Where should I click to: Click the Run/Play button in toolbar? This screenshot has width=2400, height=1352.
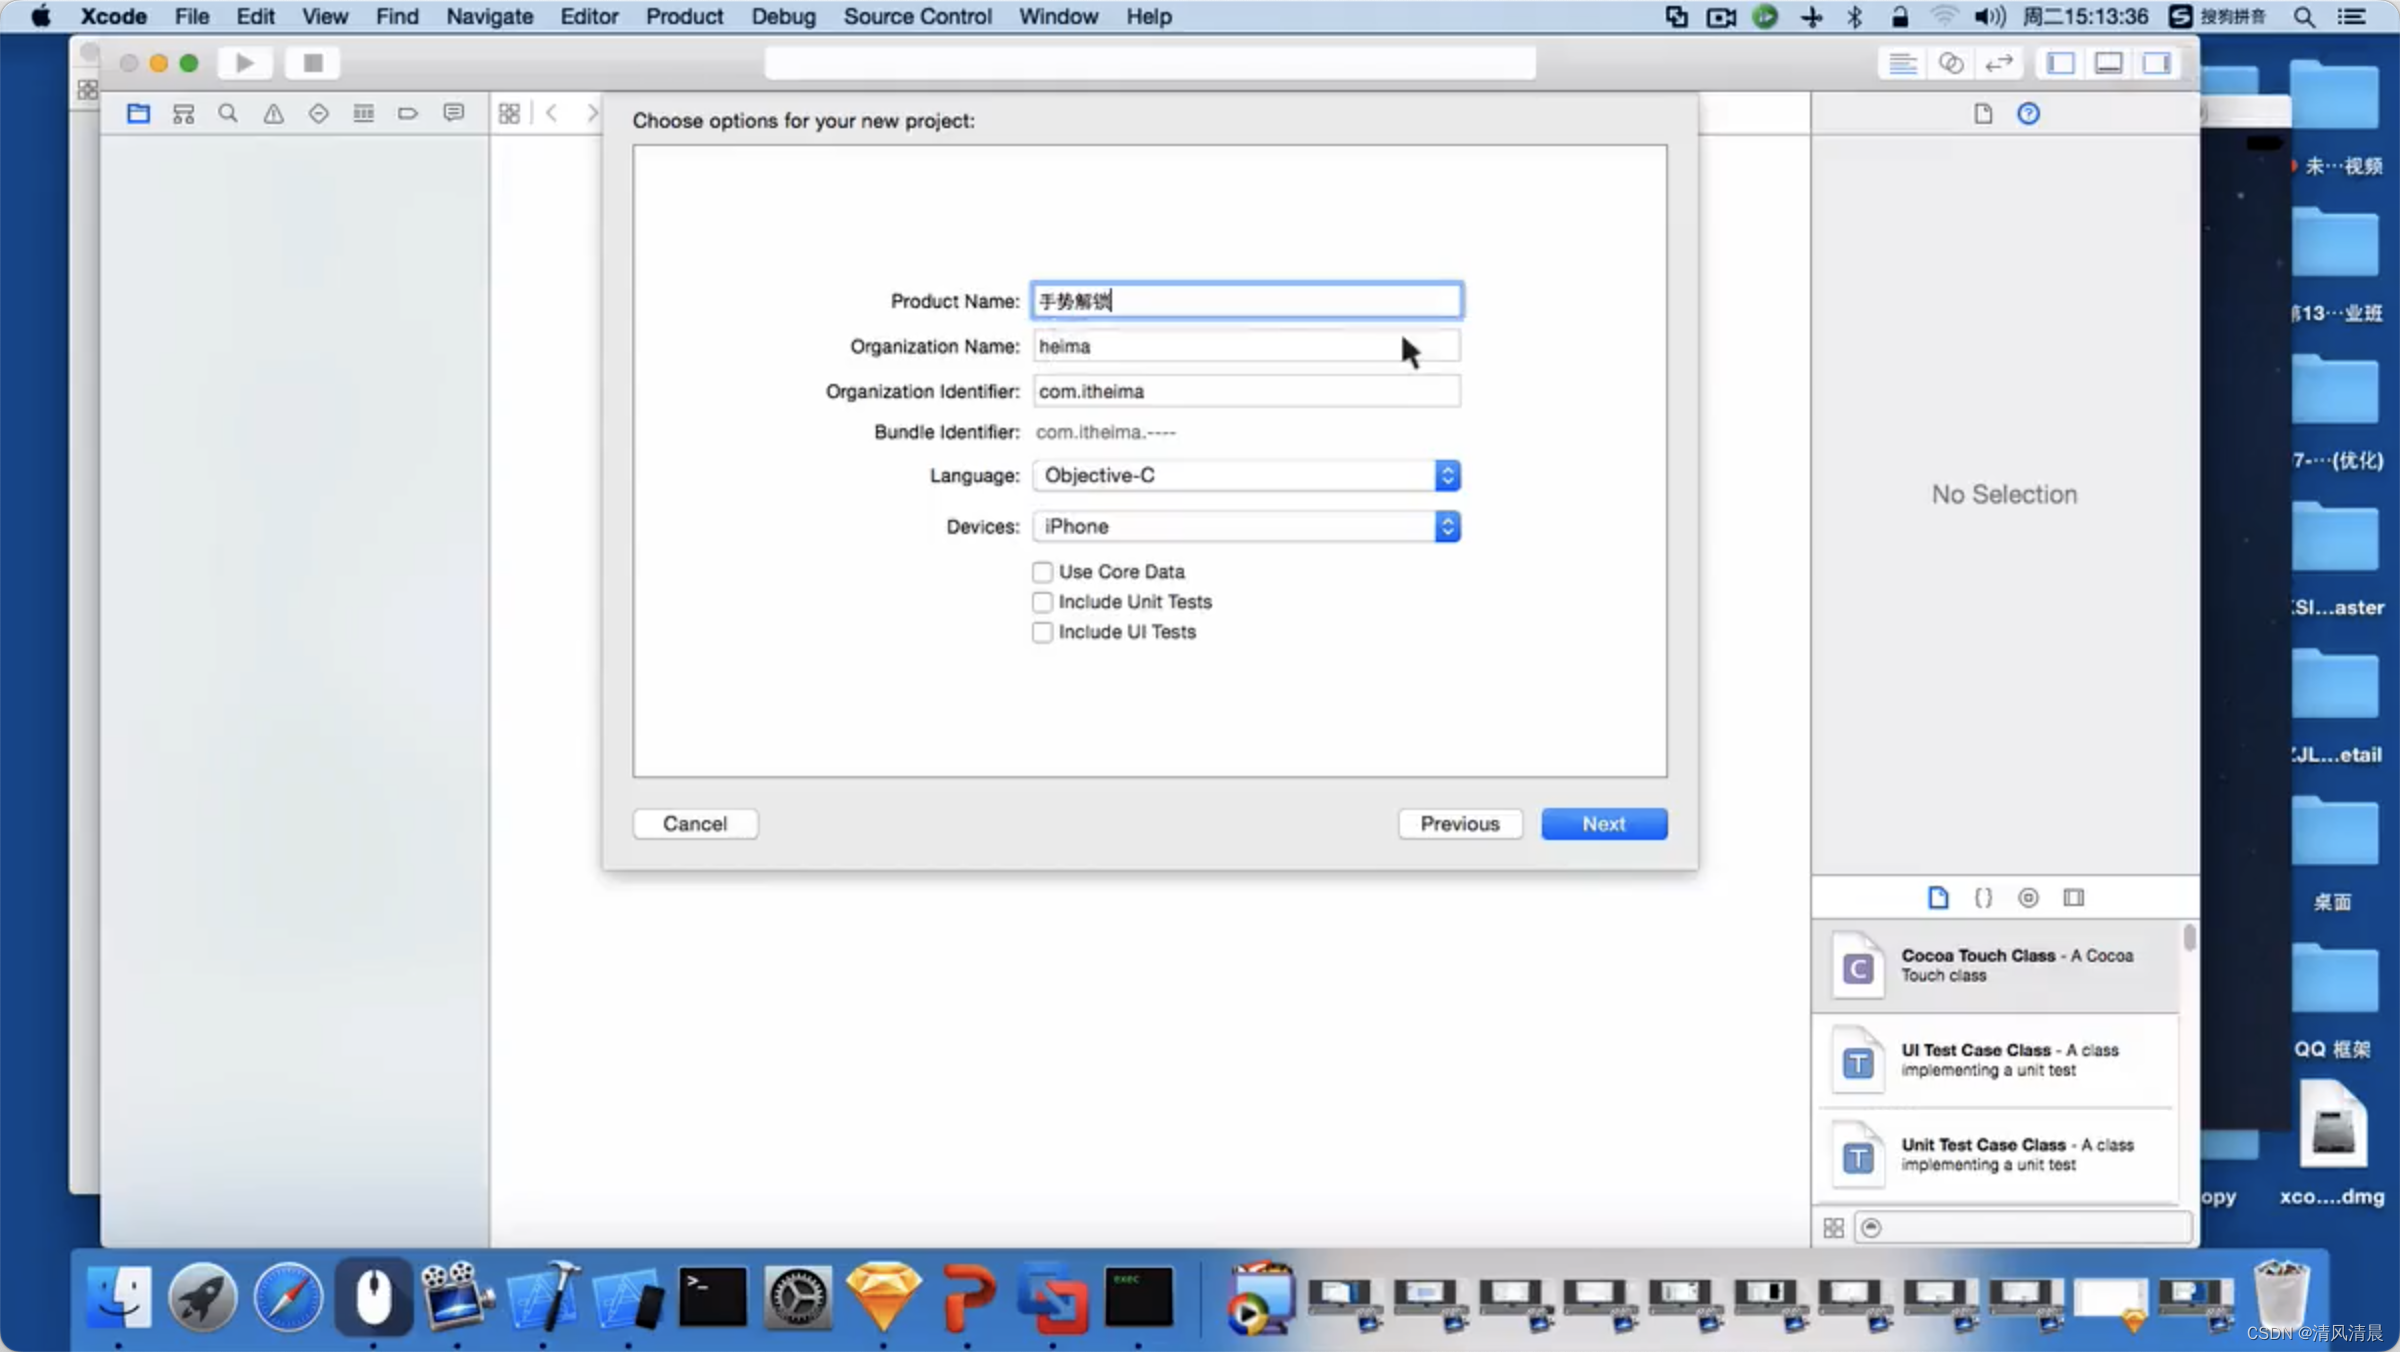242,63
